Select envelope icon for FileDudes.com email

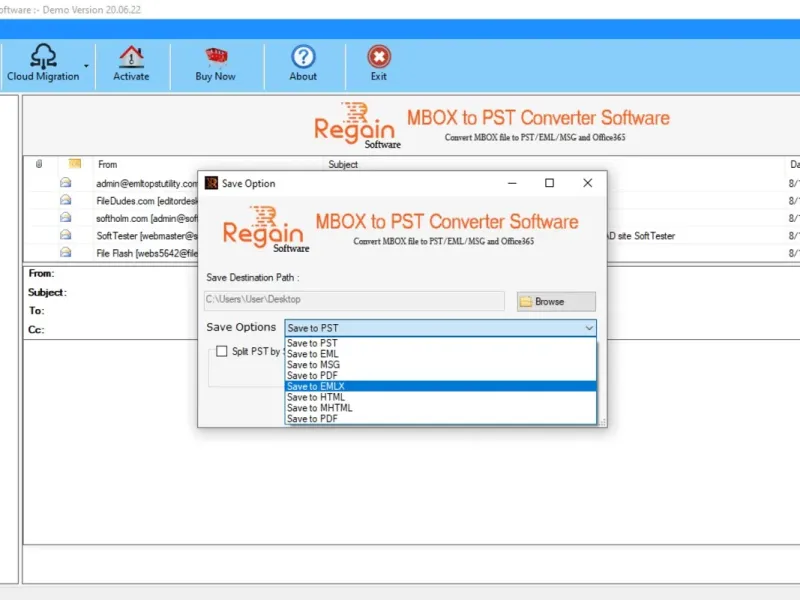coord(65,200)
